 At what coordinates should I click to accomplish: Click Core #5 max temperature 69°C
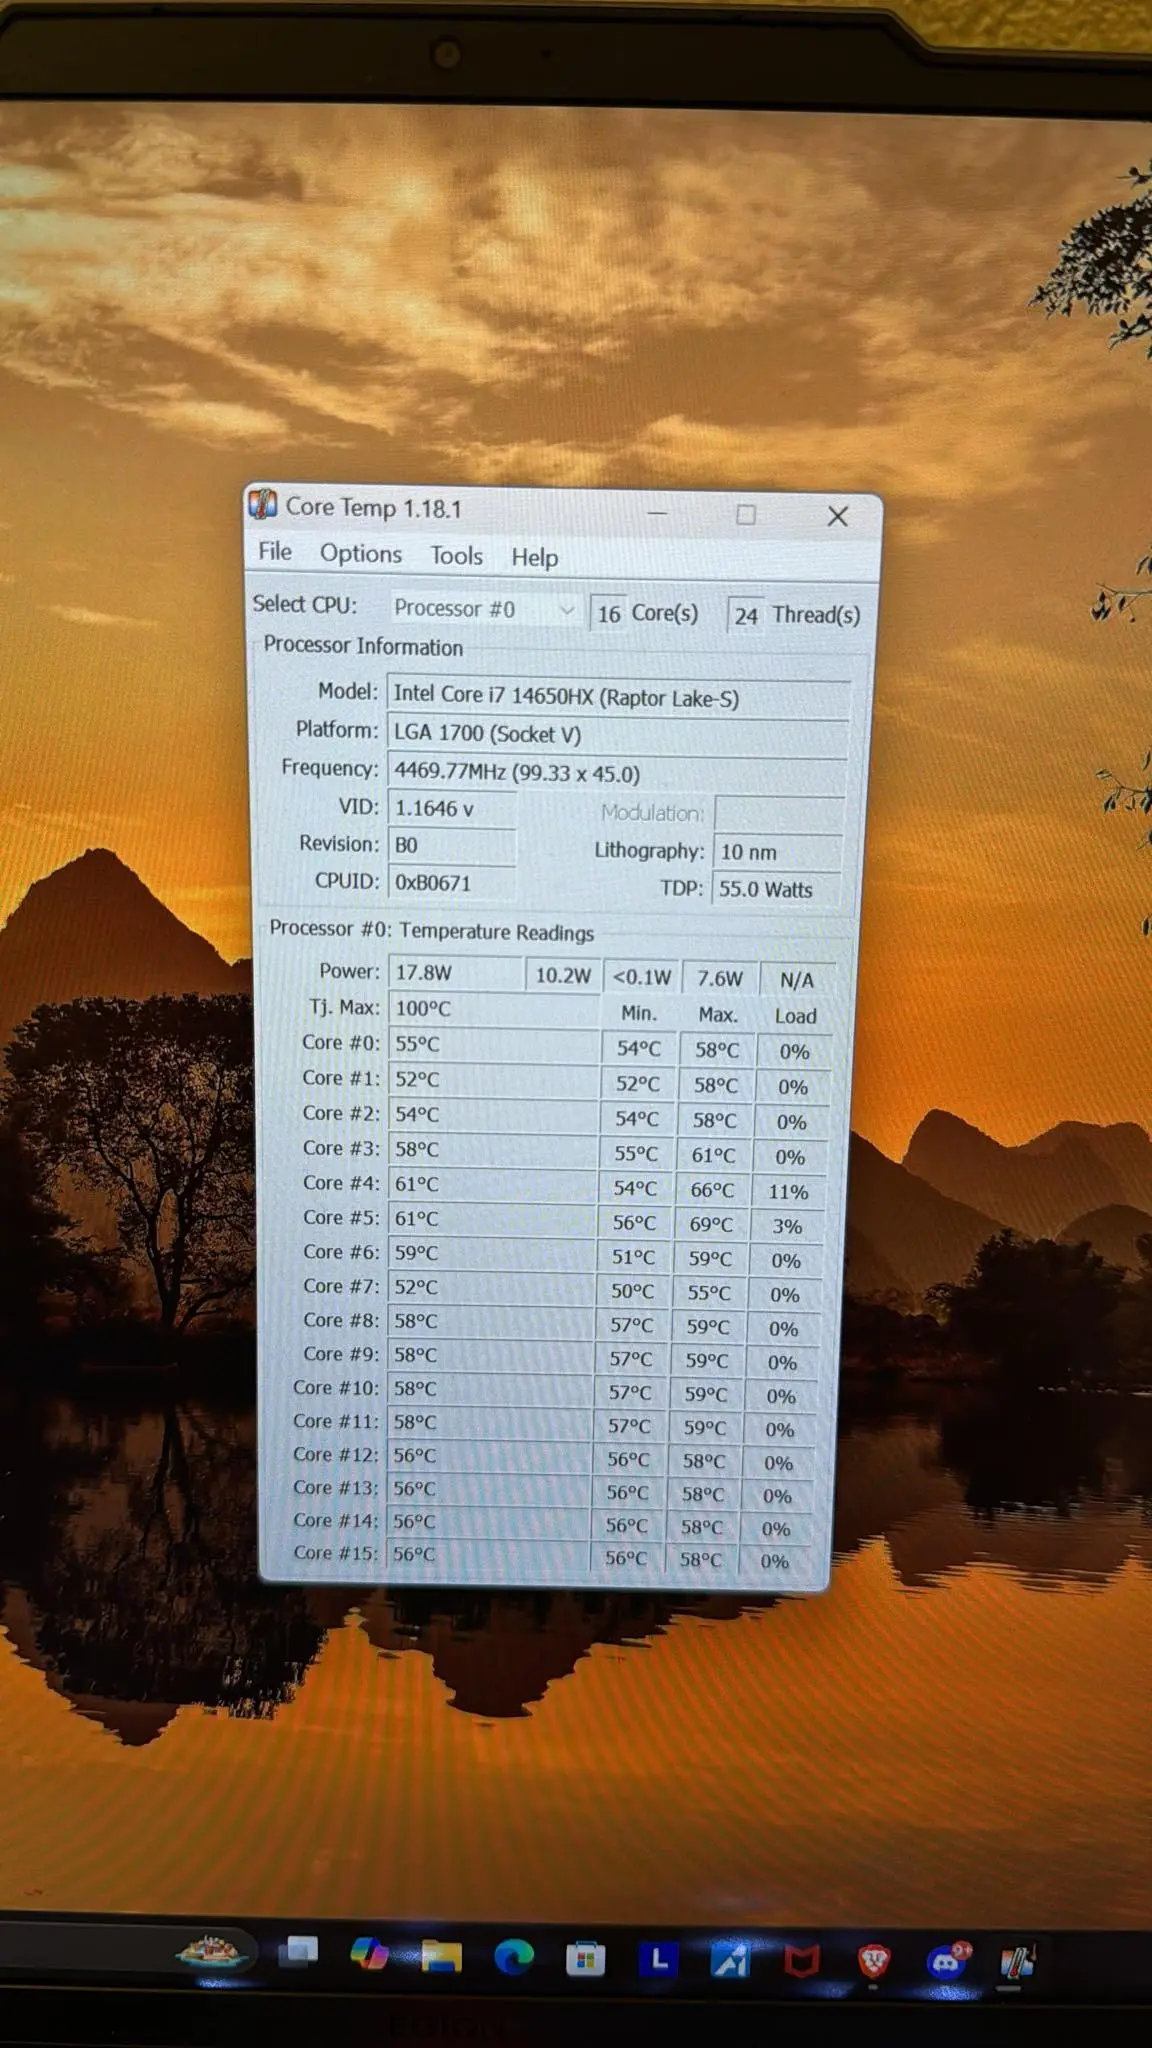[711, 1224]
